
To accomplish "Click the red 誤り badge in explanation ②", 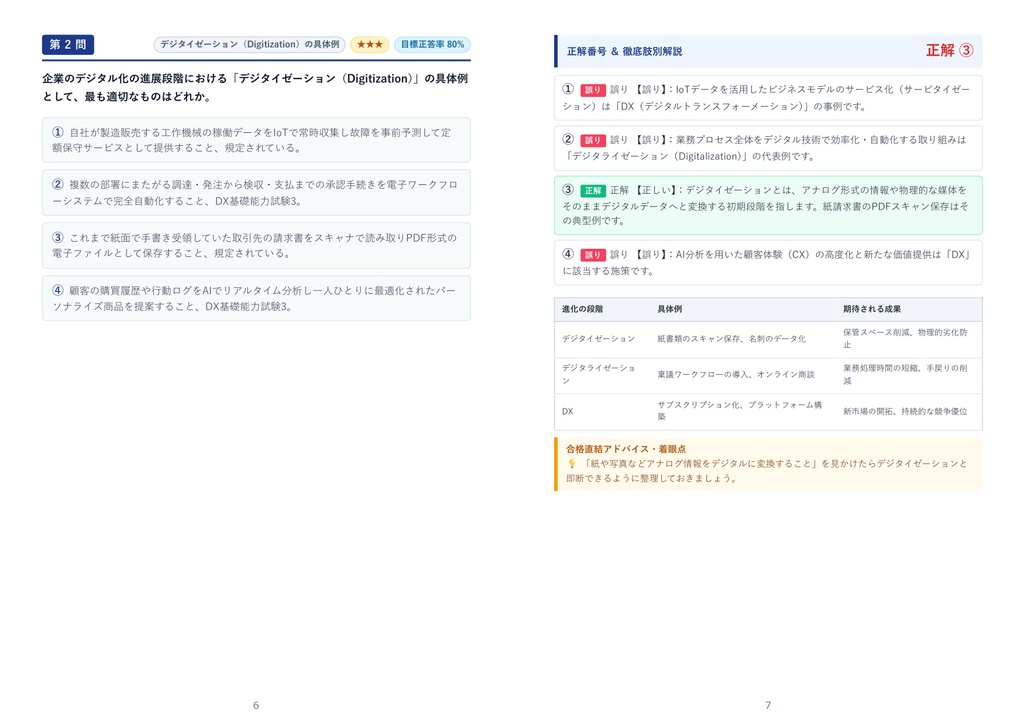I will pos(592,140).
